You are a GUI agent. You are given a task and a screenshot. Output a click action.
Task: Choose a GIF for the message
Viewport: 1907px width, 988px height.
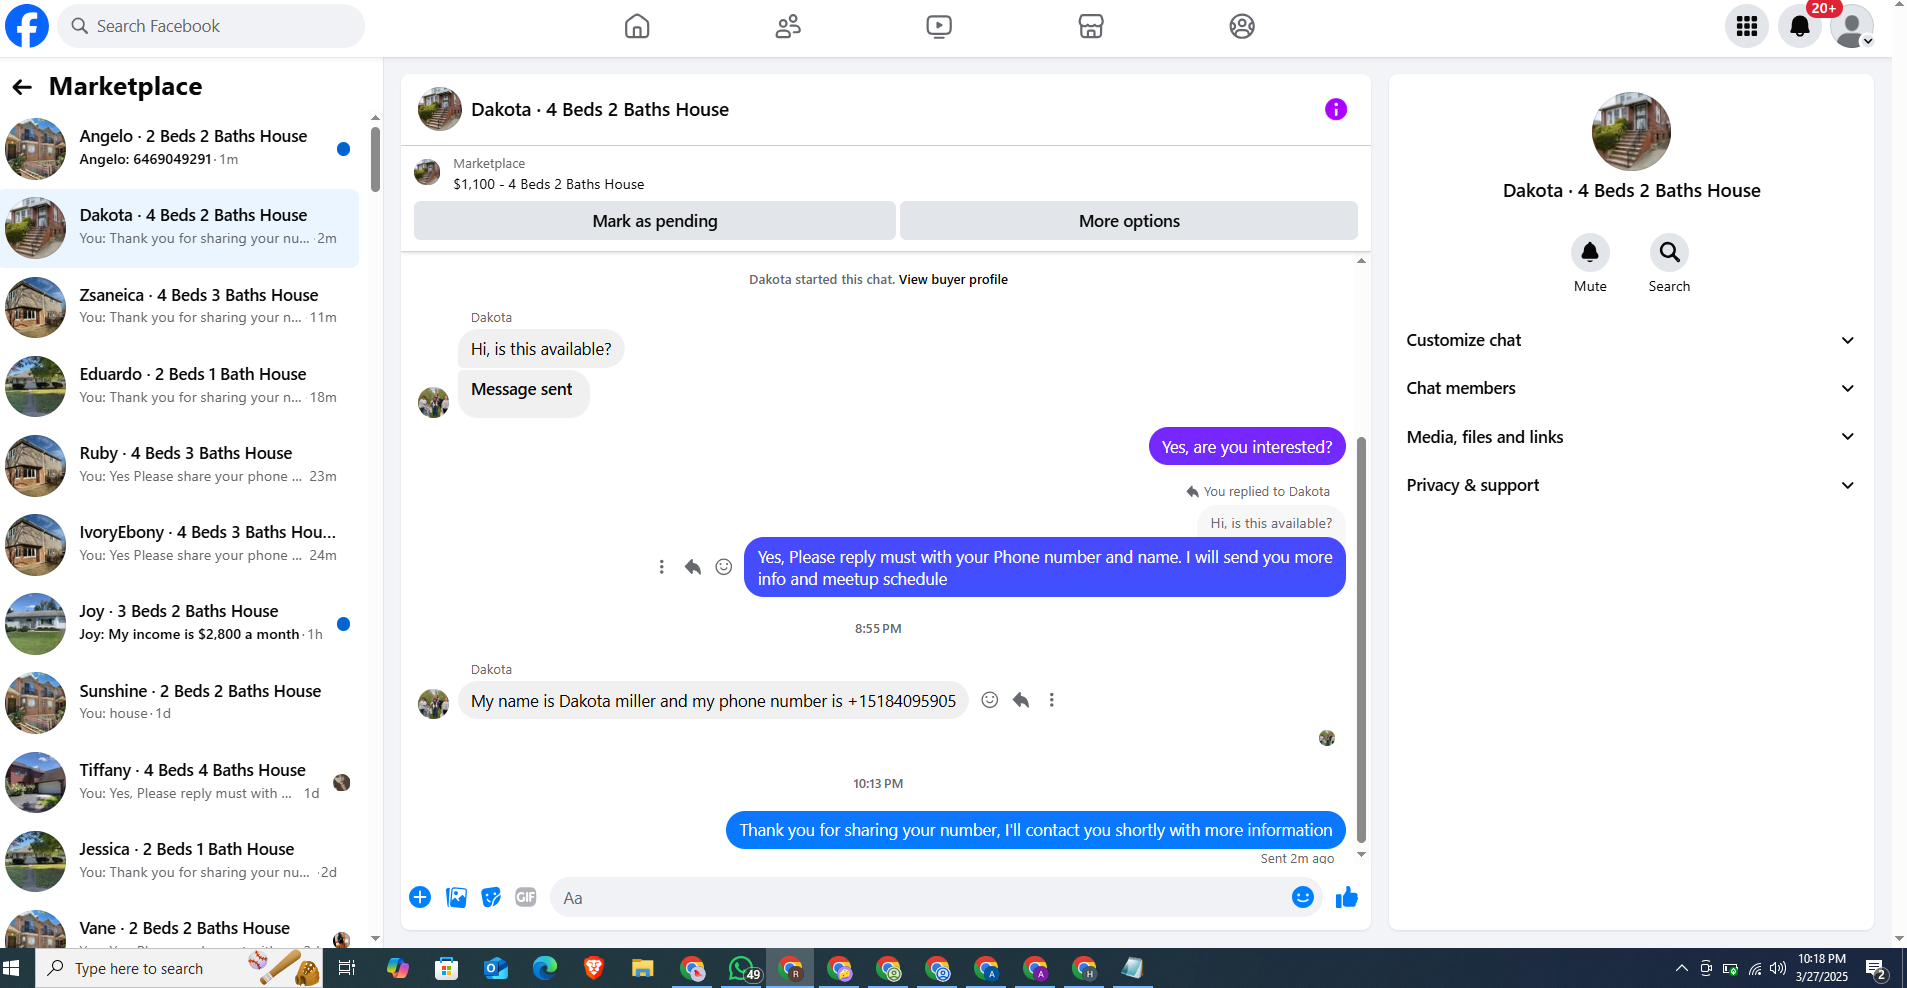click(526, 897)
